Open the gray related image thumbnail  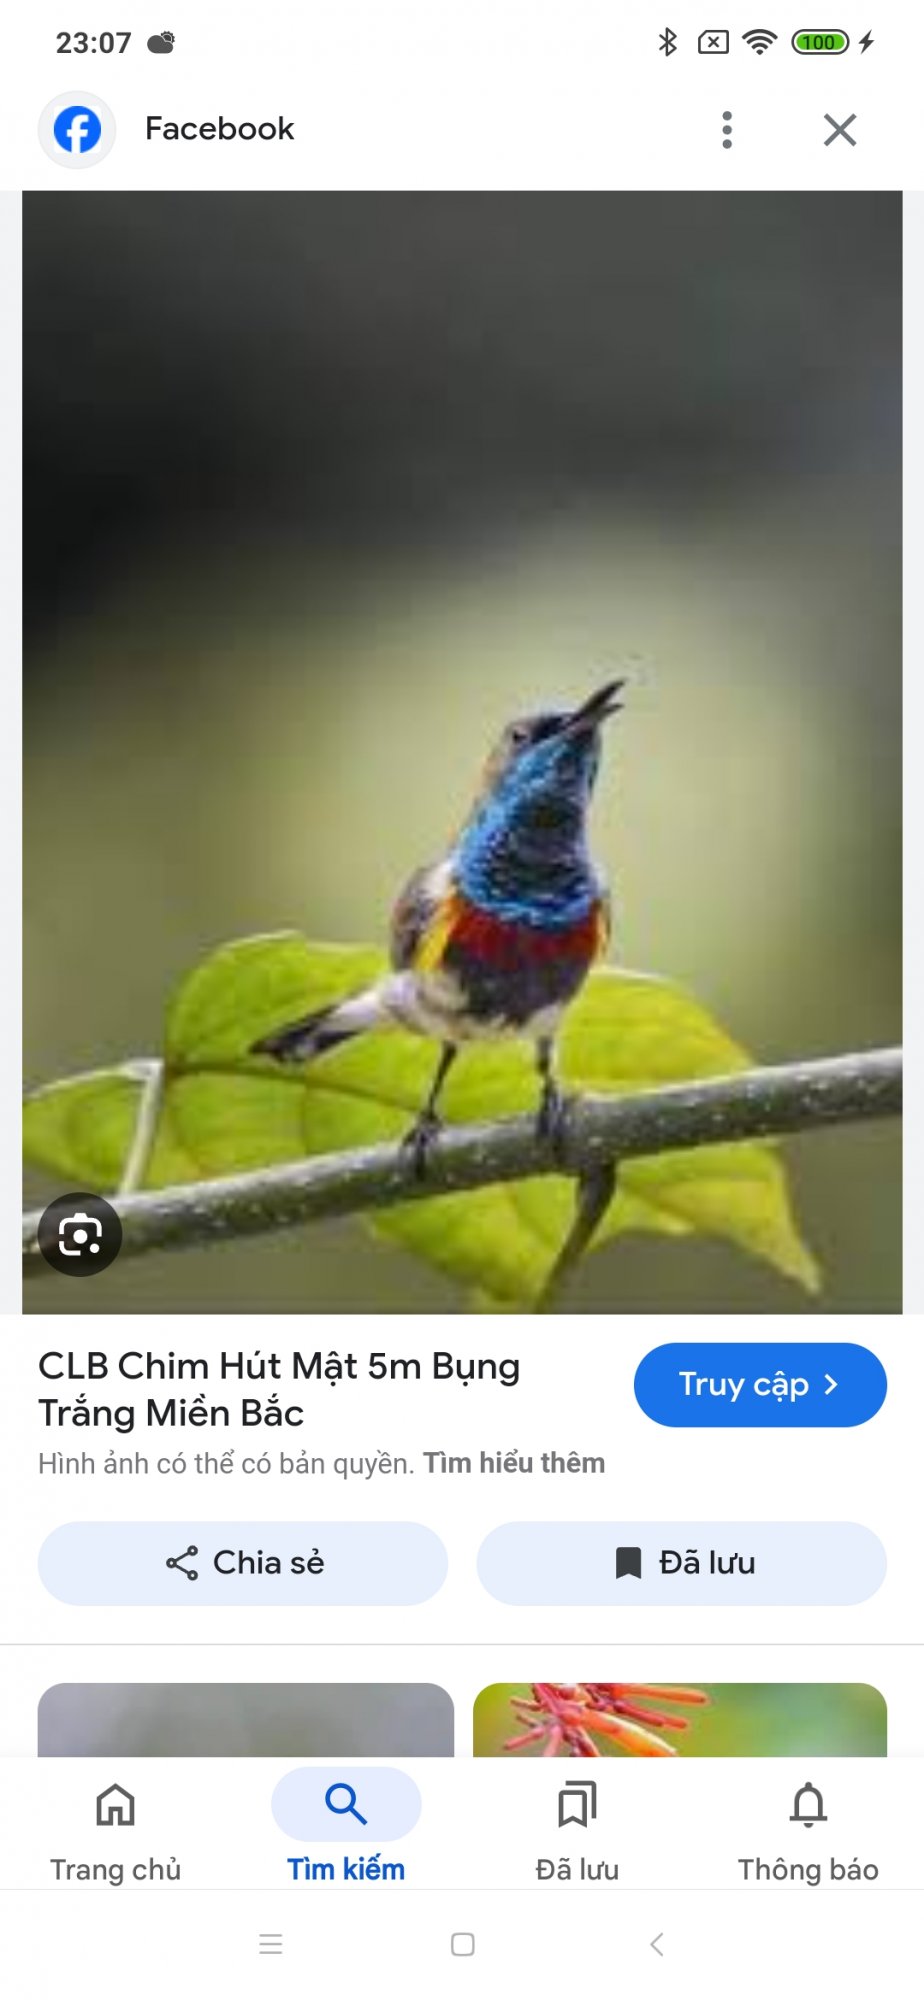tap(246, 1720)
